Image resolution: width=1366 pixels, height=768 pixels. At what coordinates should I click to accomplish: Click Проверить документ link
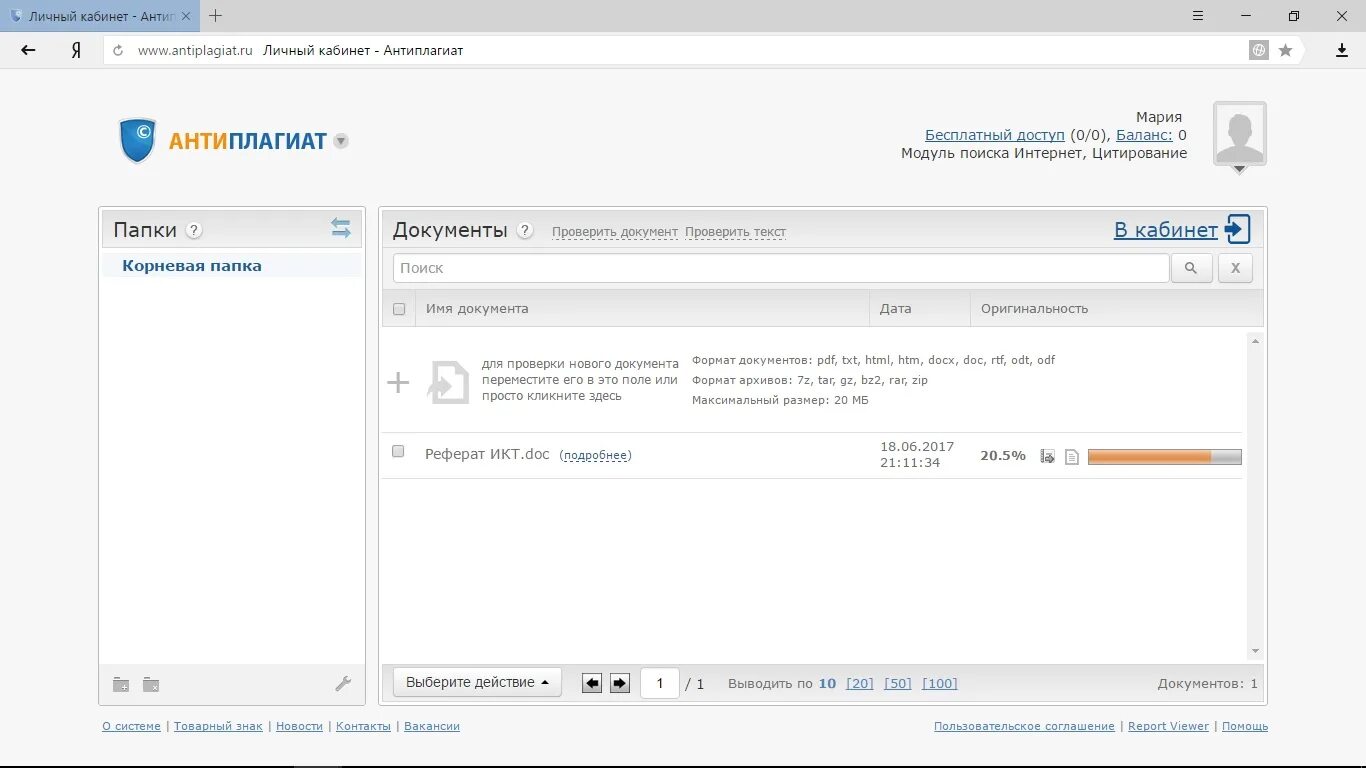(x=615, y=232)
